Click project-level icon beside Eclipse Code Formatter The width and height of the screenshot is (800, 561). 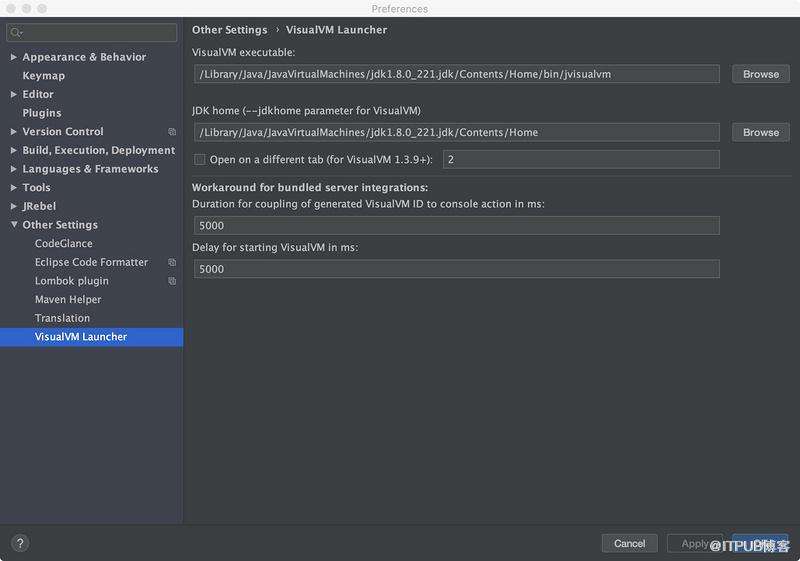172,262
